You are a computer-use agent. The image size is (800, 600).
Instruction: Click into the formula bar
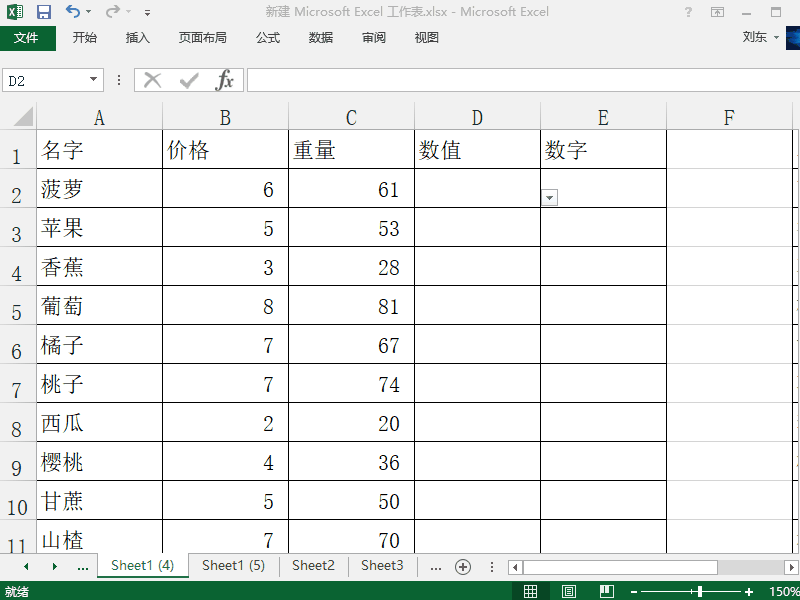[523, 81]
